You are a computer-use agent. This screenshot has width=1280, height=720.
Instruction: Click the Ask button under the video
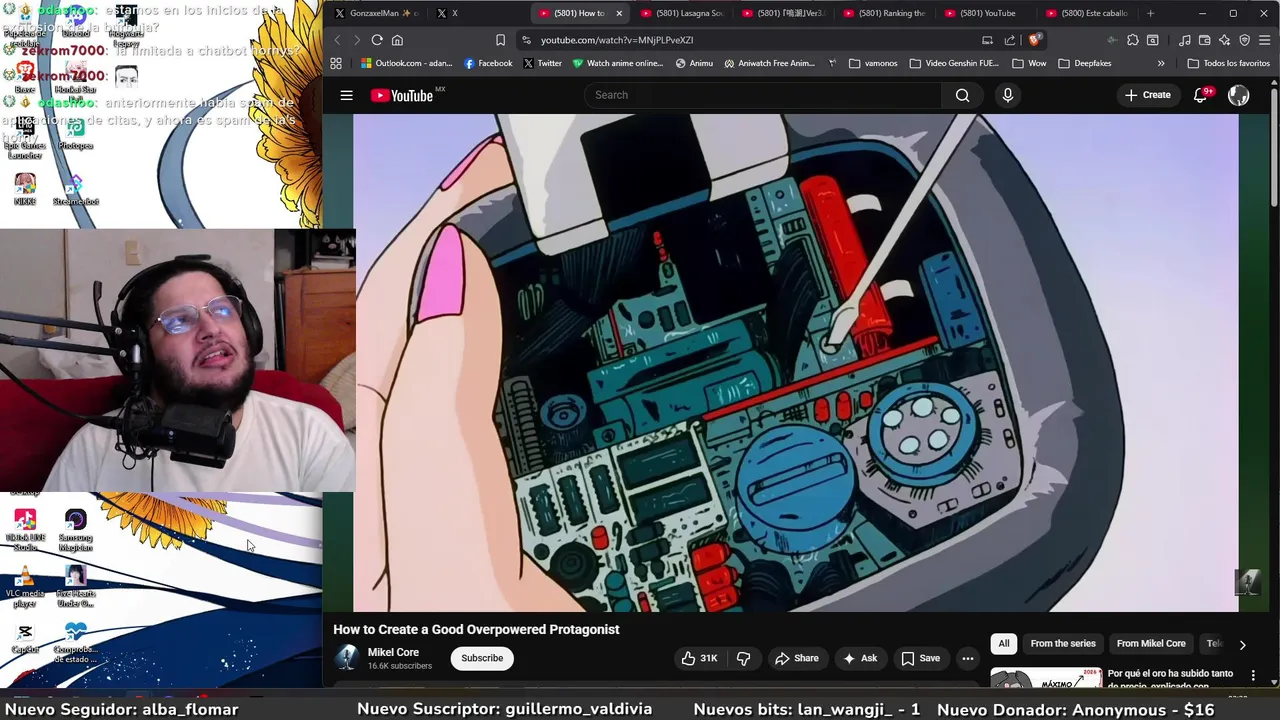click(860, 658)
